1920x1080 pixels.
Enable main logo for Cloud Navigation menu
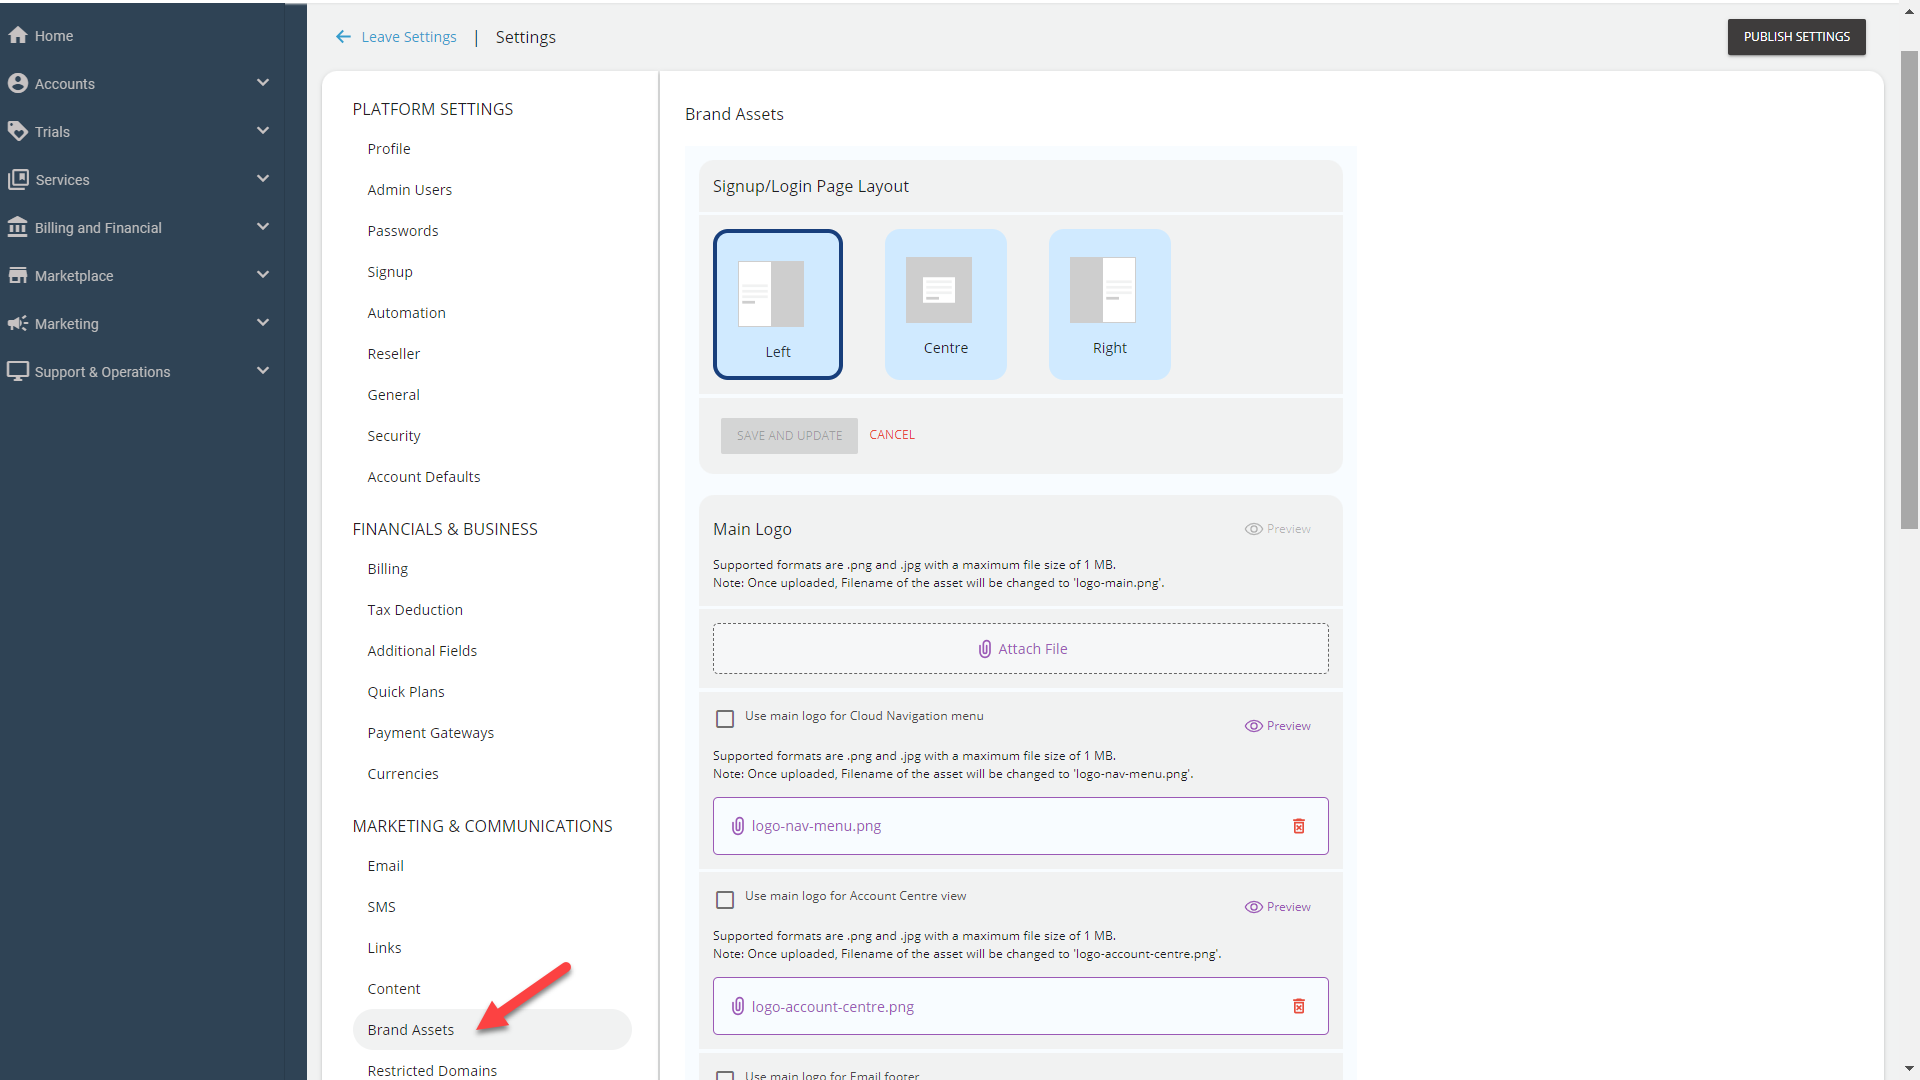[x=725, y=719]
